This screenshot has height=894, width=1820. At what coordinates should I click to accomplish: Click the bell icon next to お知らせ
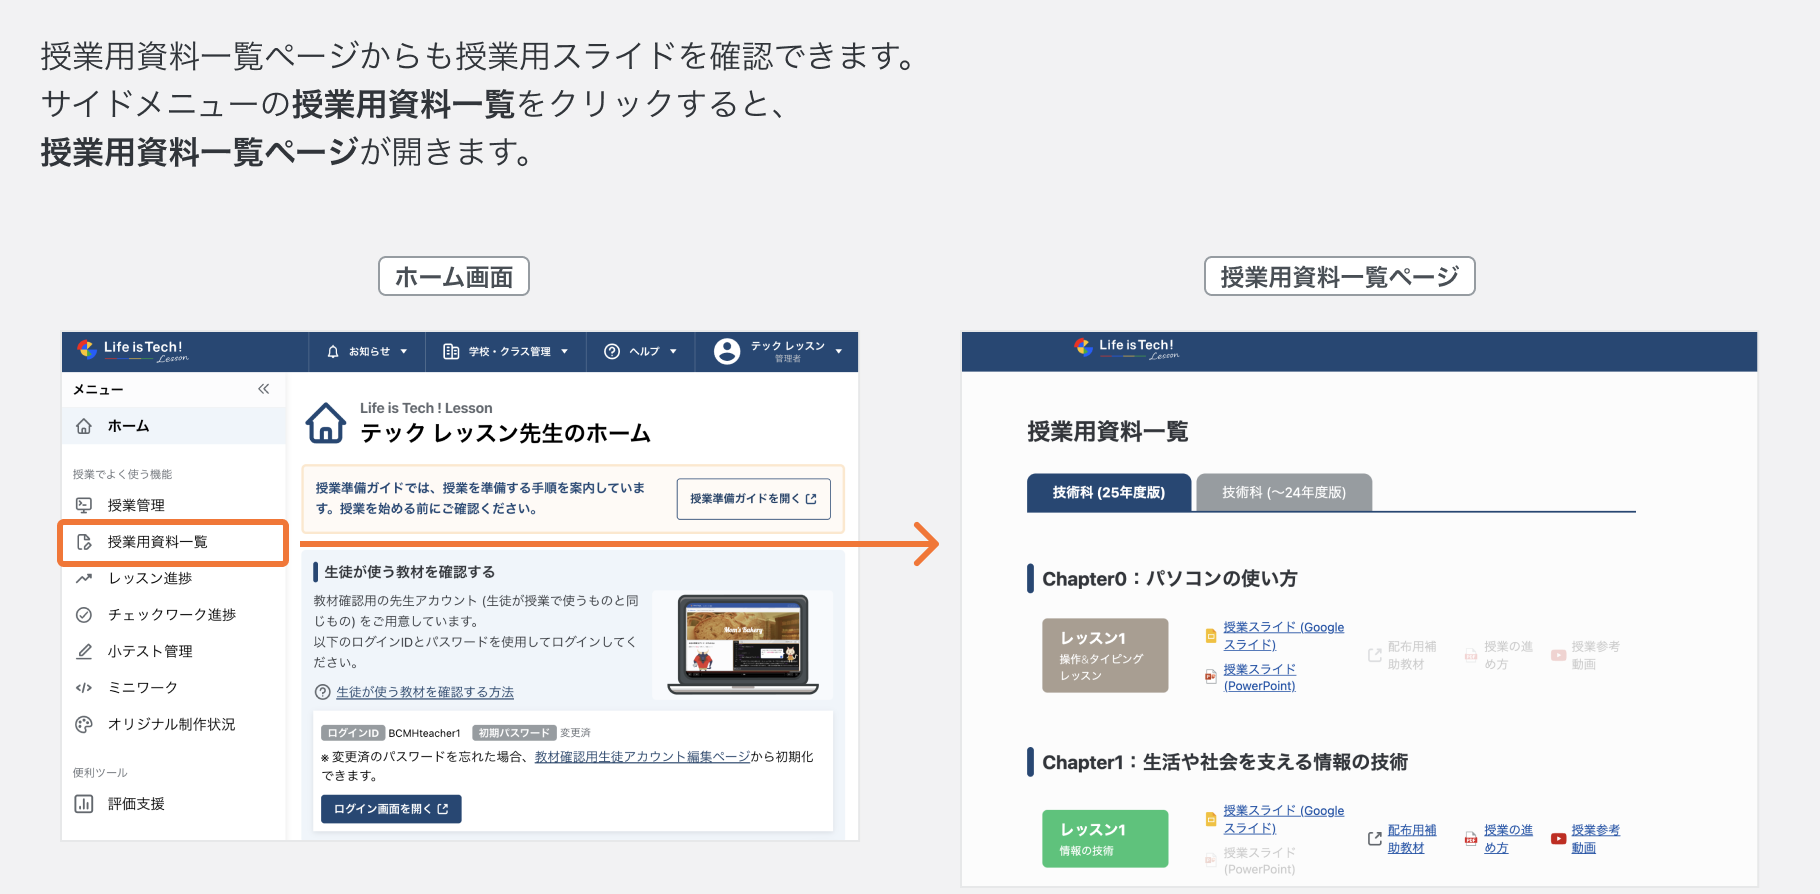pos(333,352)
